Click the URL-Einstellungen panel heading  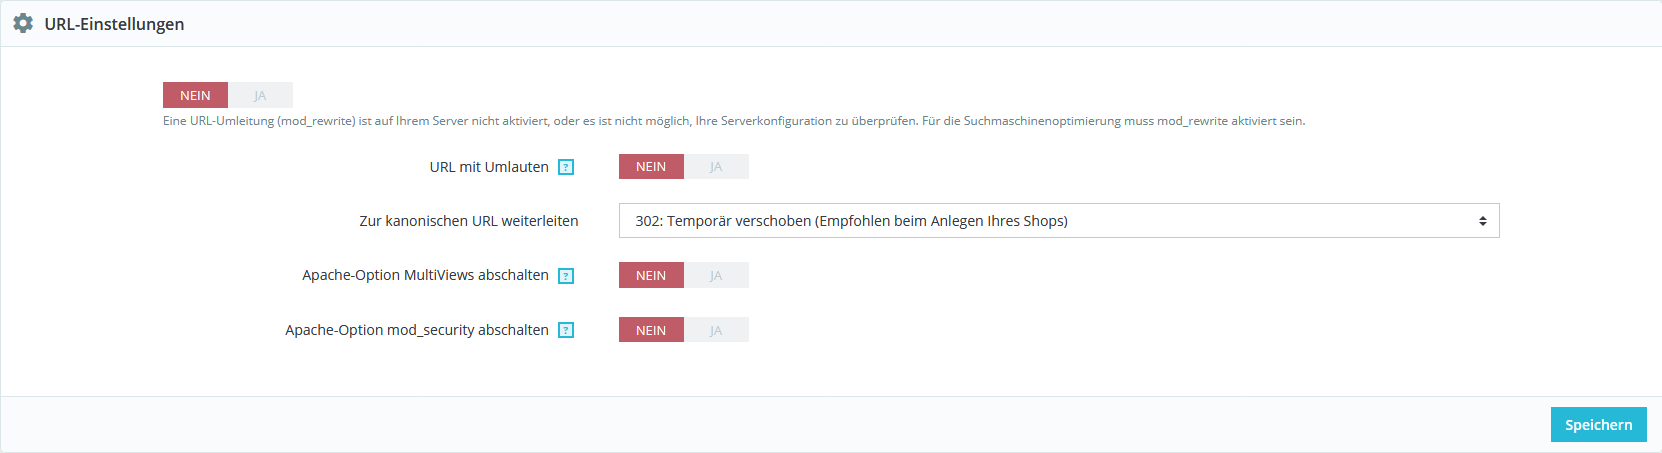point(114,24)
